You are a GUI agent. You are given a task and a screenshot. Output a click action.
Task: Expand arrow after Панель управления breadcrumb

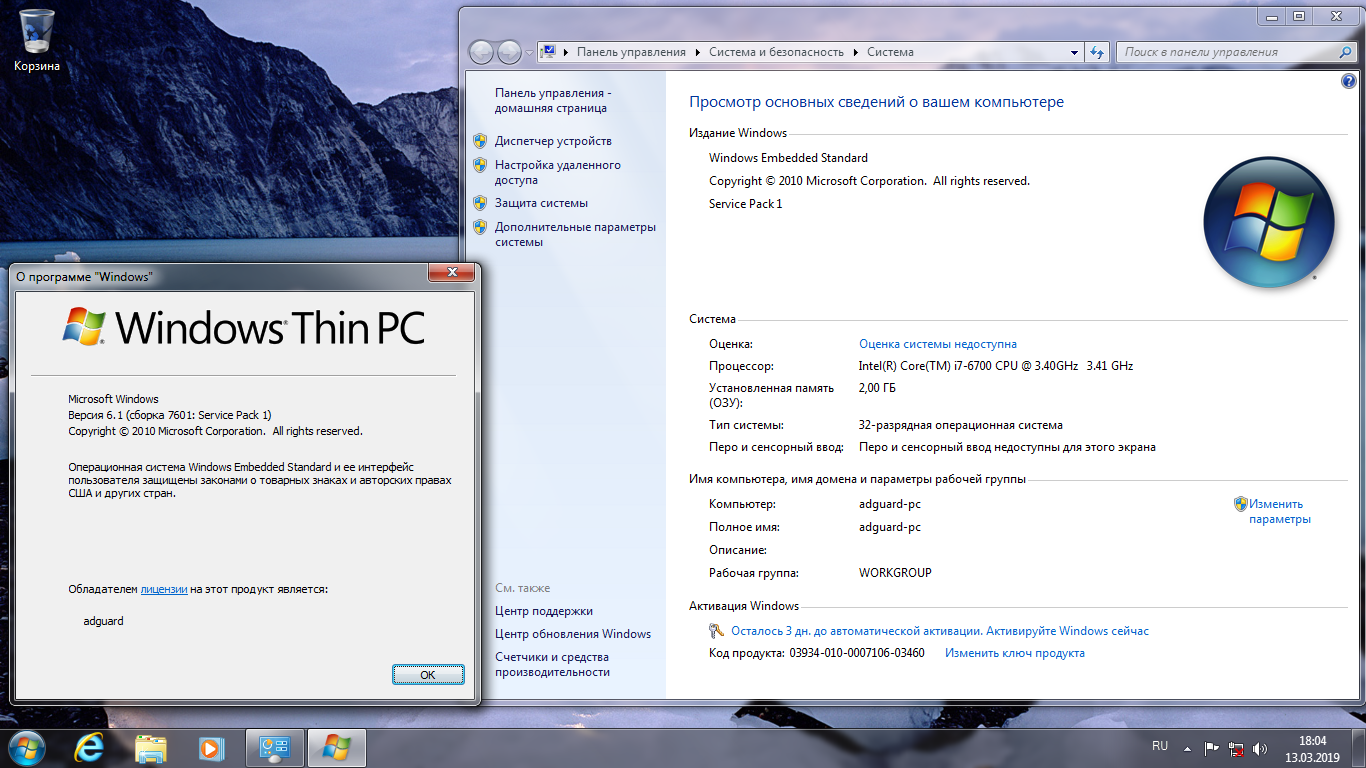698,52
